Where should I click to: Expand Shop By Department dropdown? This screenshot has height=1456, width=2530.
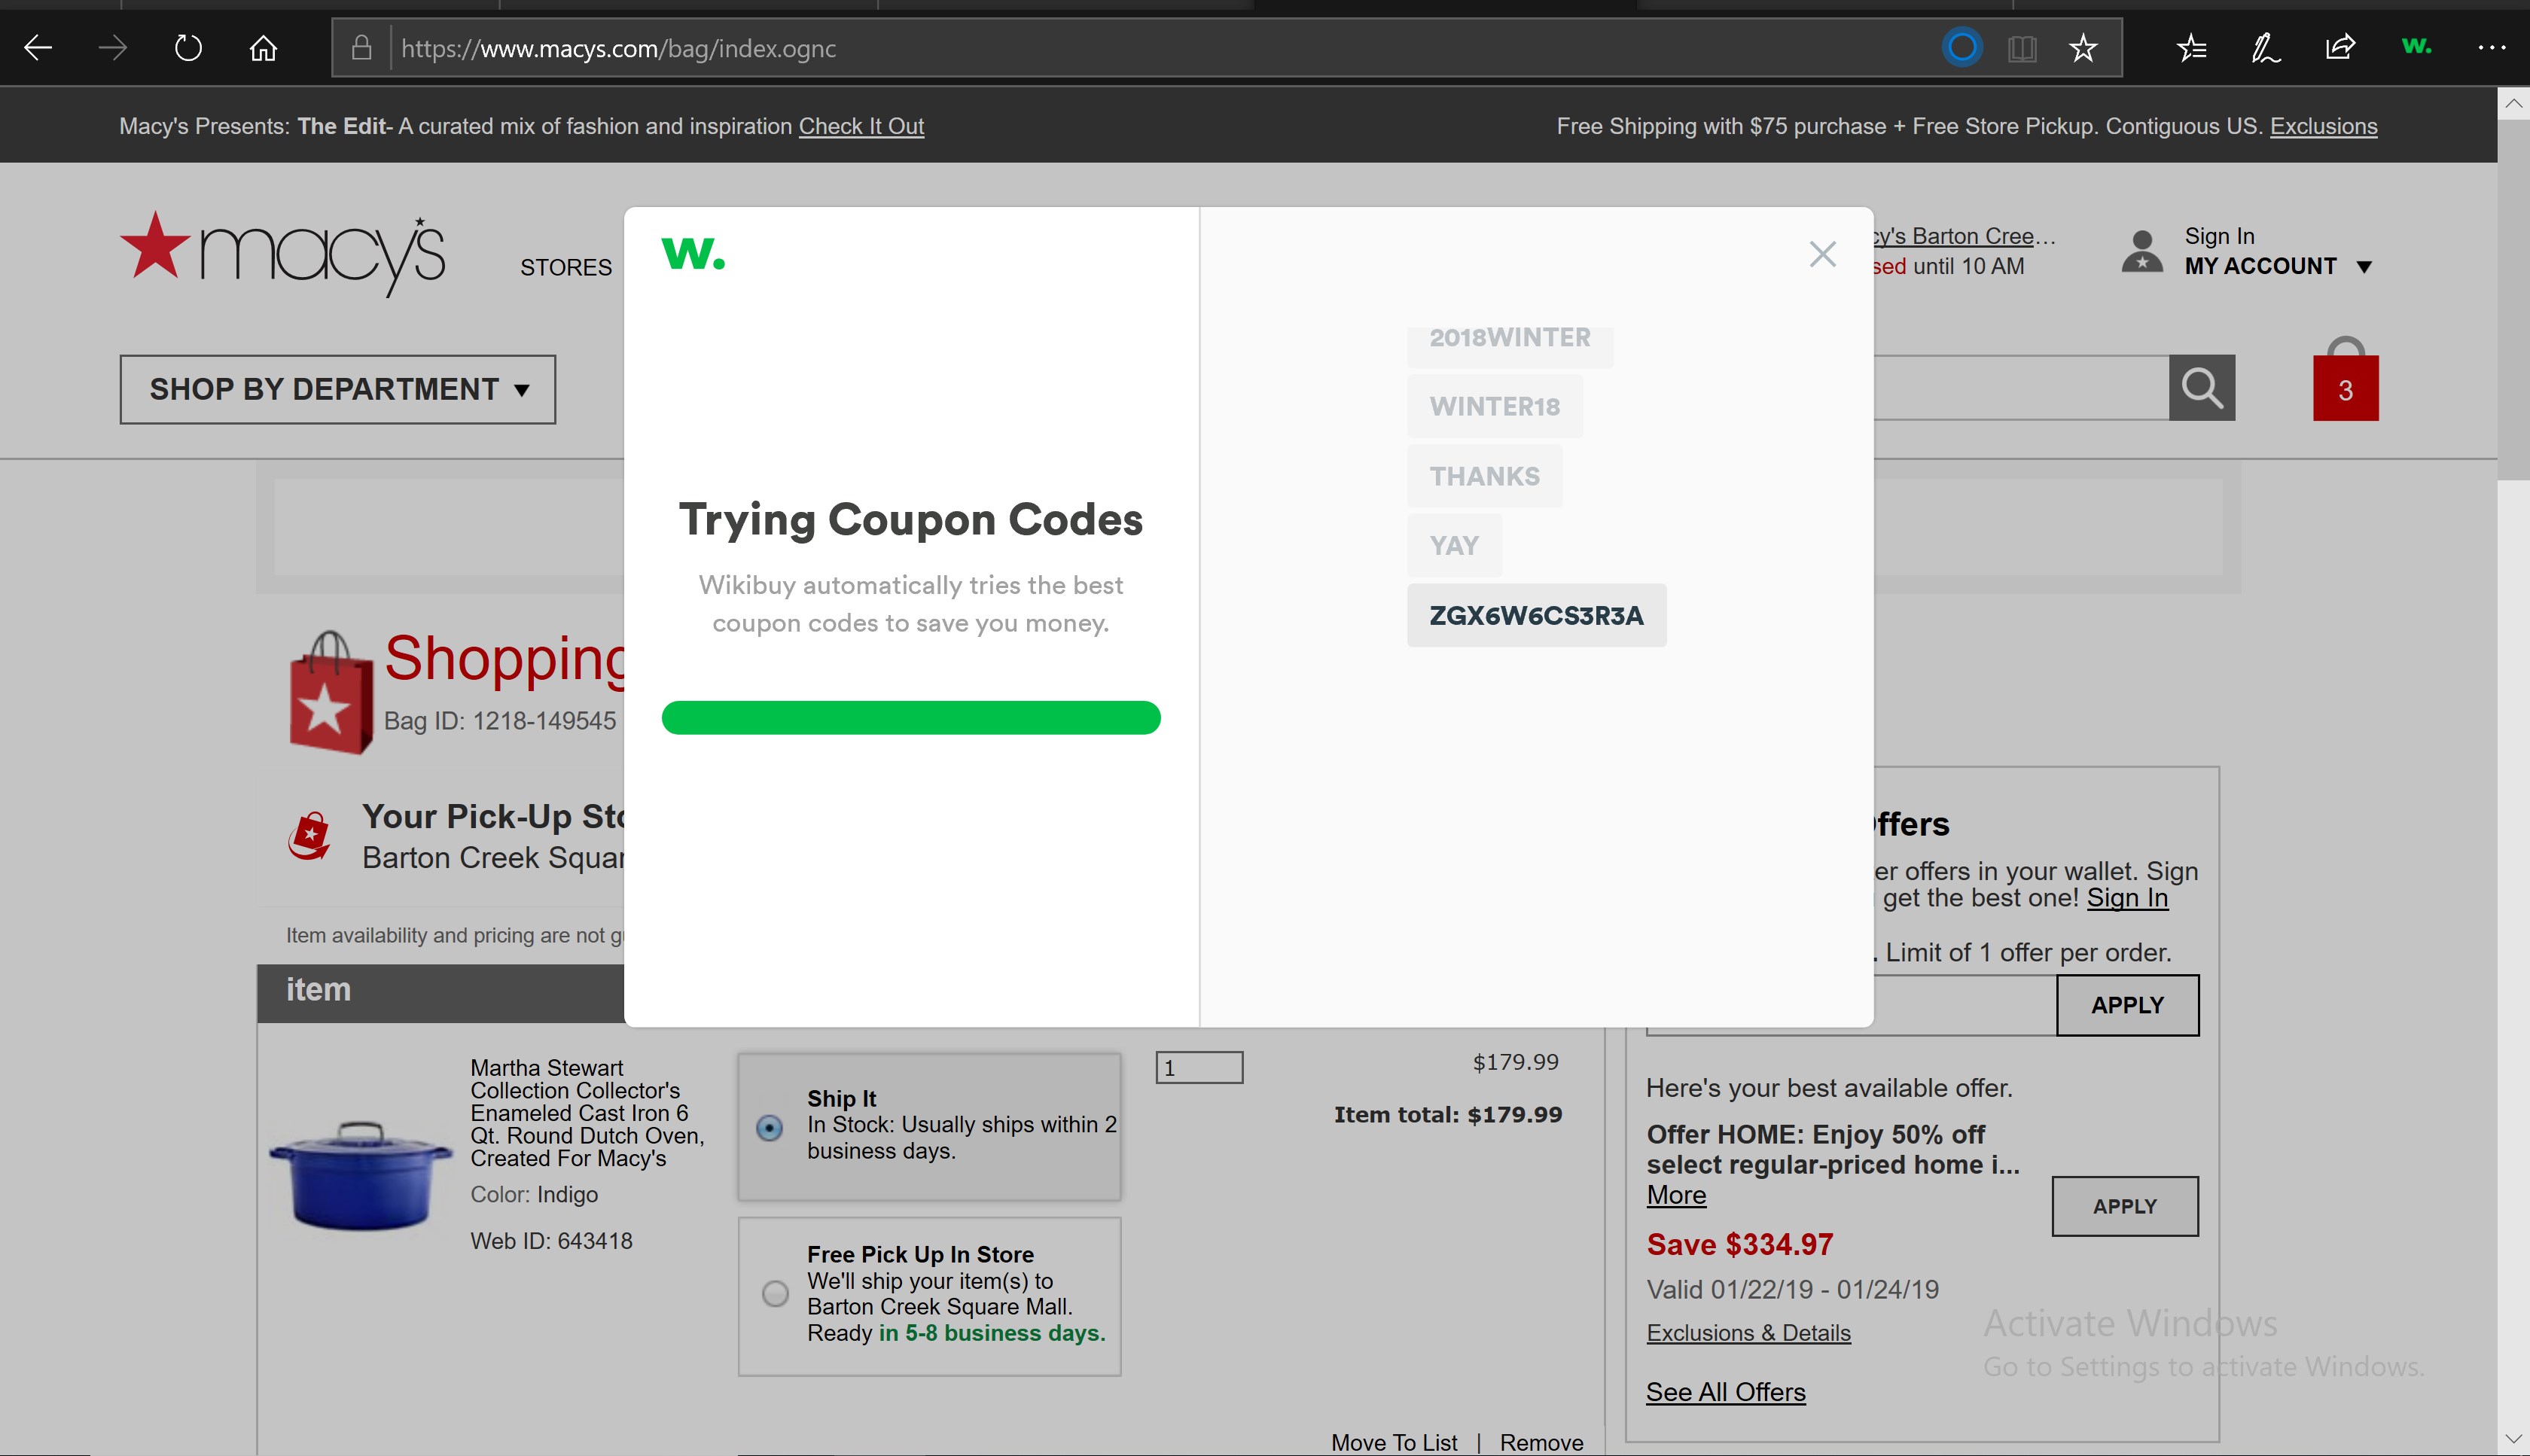click(338, 389)
